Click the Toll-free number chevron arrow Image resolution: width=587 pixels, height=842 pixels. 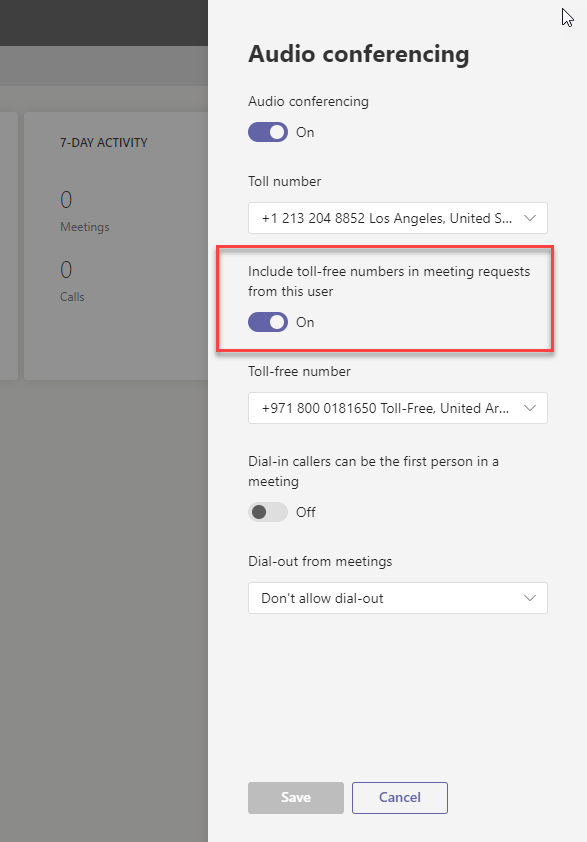530,408
